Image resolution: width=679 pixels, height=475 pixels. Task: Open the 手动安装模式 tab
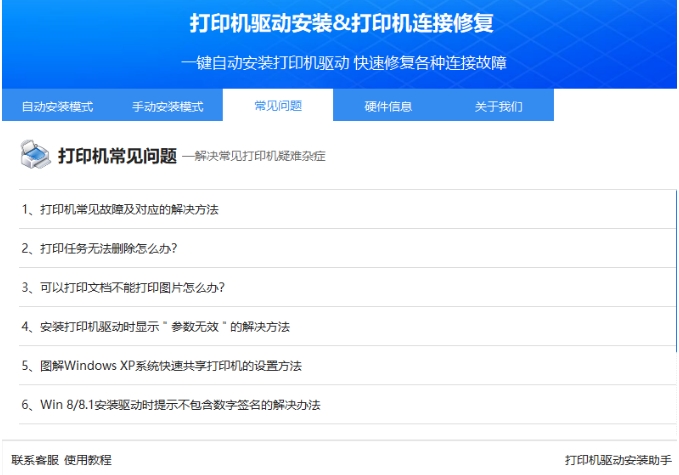click(x=167, y=106)
